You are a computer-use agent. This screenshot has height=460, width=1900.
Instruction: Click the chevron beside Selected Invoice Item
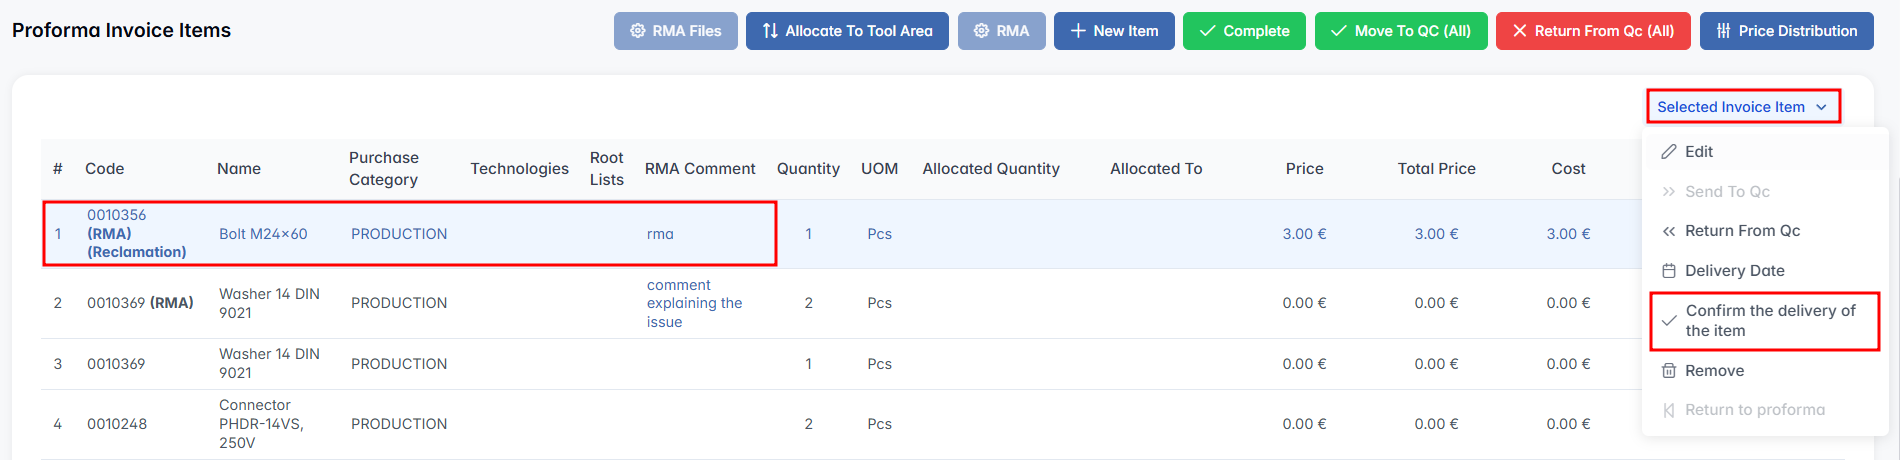point(1821,107)
